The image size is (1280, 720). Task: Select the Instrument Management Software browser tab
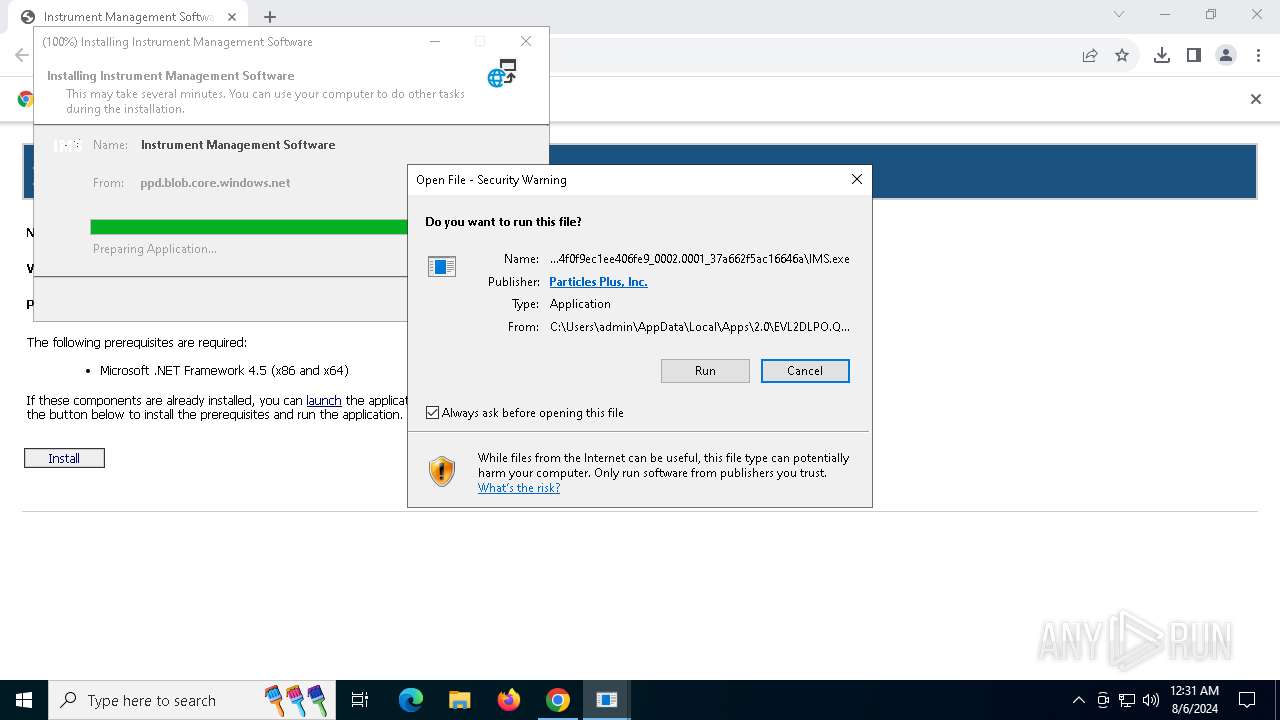(x=128, y=17)
